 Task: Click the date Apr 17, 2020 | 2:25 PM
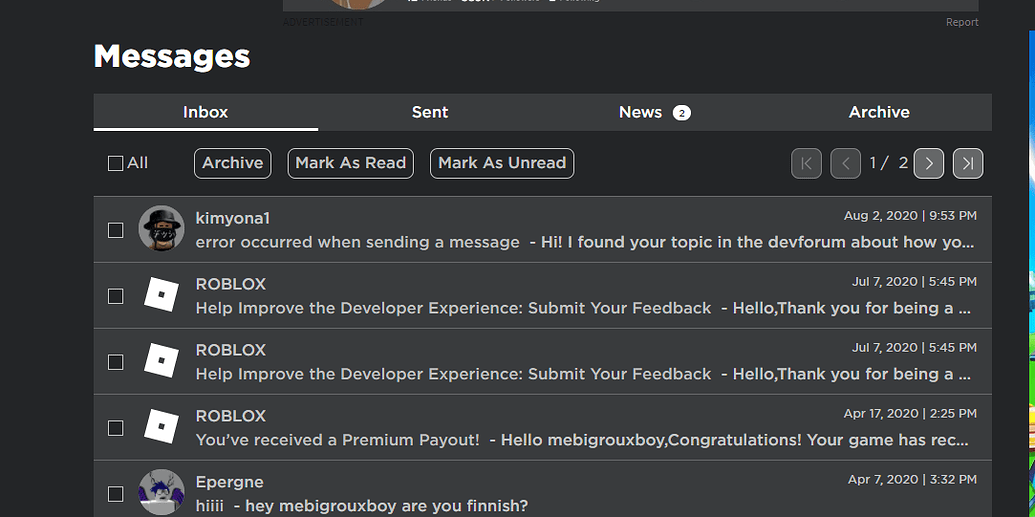point(910,414)
